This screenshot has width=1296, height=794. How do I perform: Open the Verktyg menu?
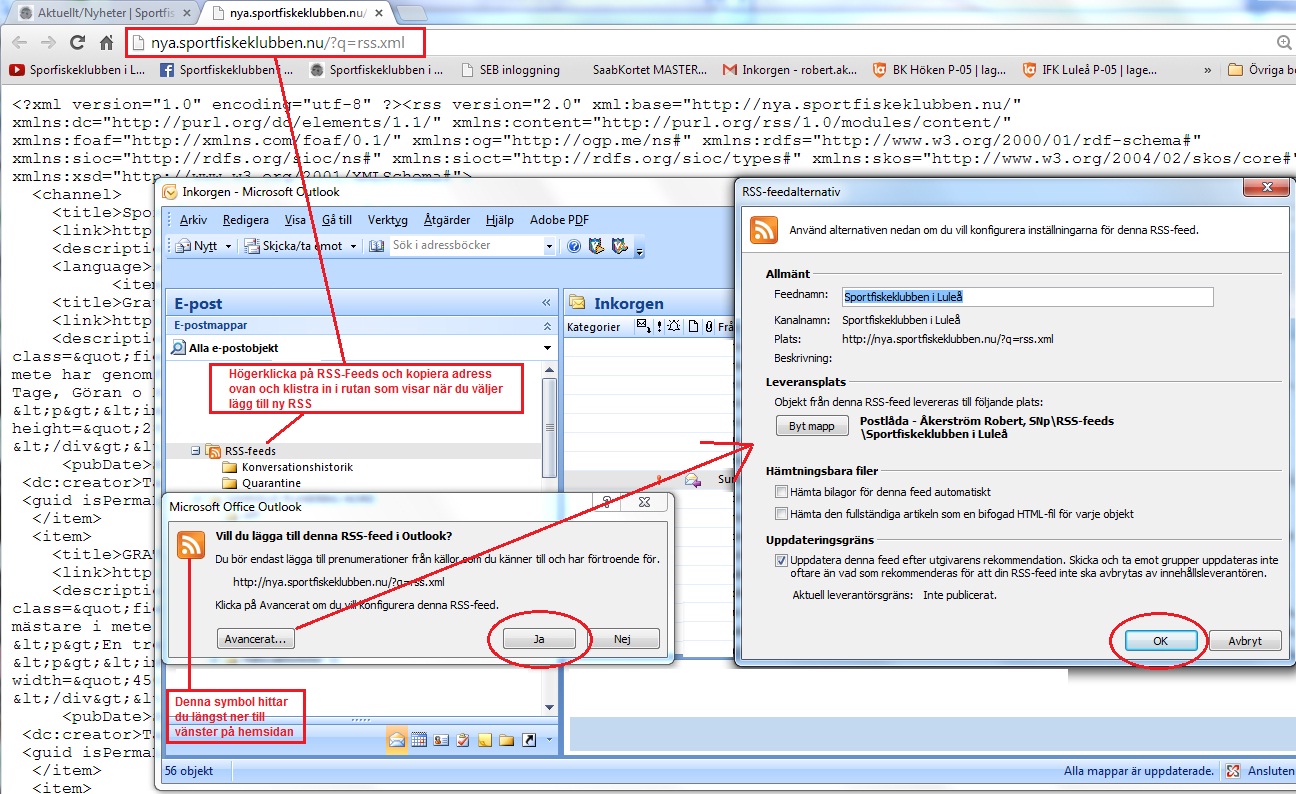[388, 220]
